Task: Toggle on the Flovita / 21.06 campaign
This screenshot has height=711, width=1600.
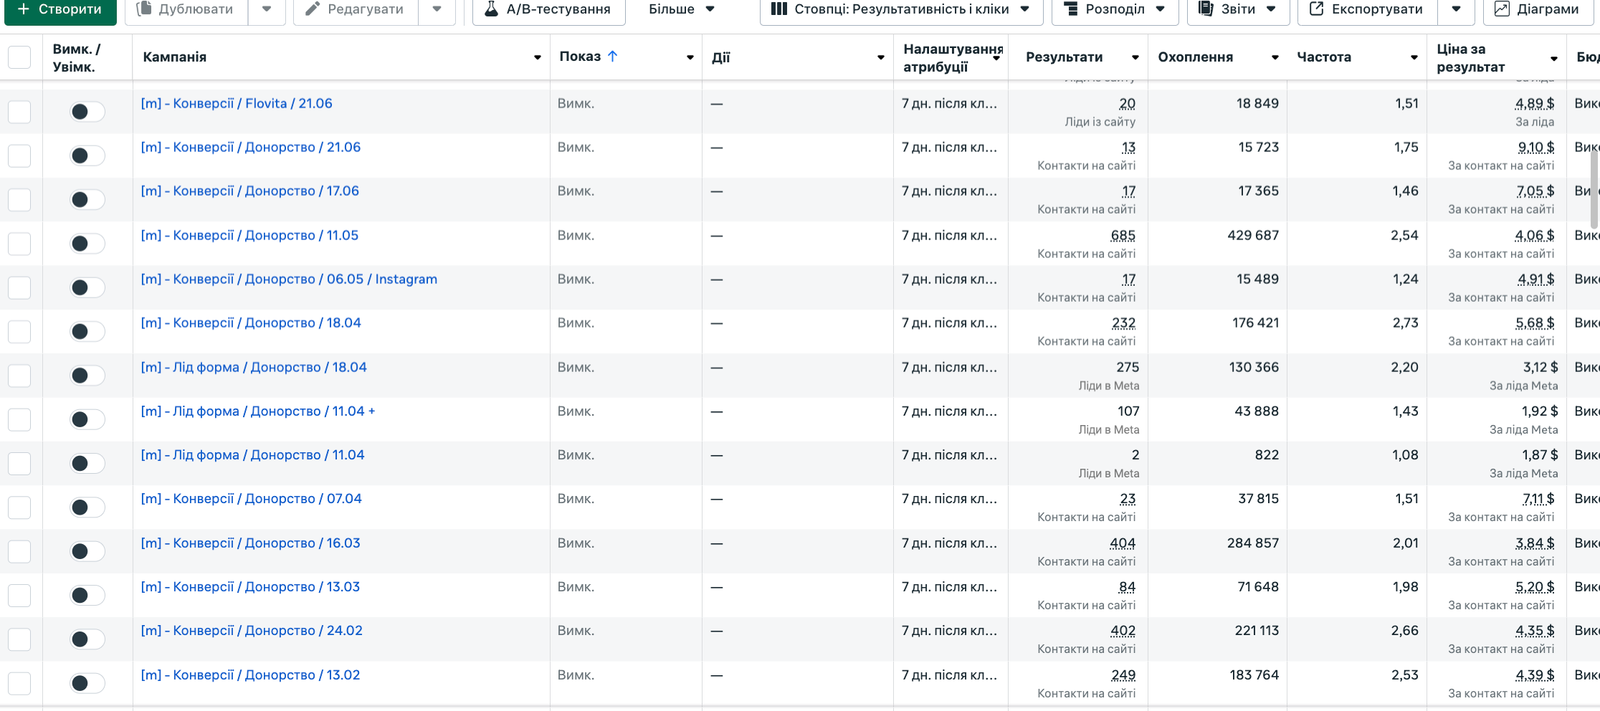Action: click(87, 112)
